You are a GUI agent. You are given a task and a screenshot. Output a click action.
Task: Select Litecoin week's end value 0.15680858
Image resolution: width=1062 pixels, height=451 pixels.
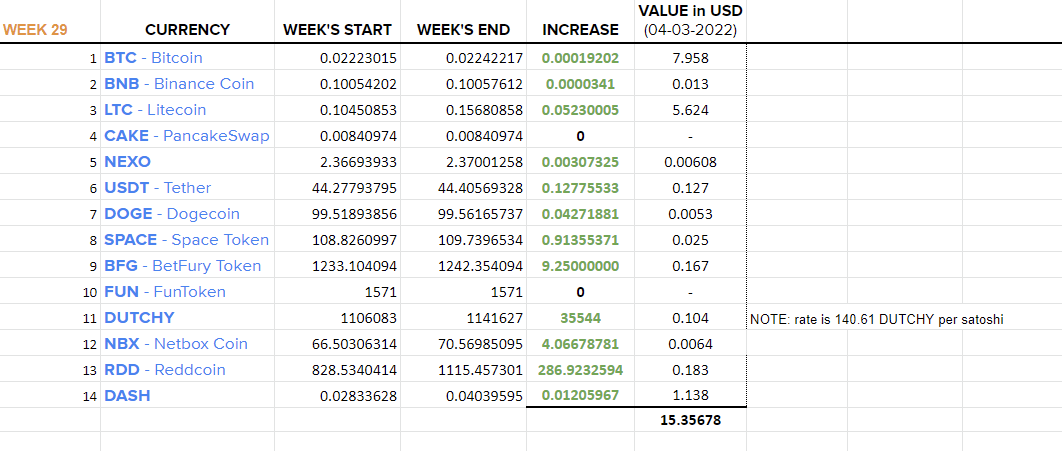pyautogui.click(x=484, y=110)
